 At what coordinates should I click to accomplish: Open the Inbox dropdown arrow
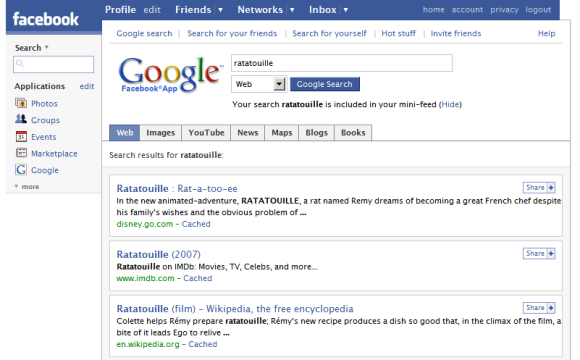coord(346,10)
